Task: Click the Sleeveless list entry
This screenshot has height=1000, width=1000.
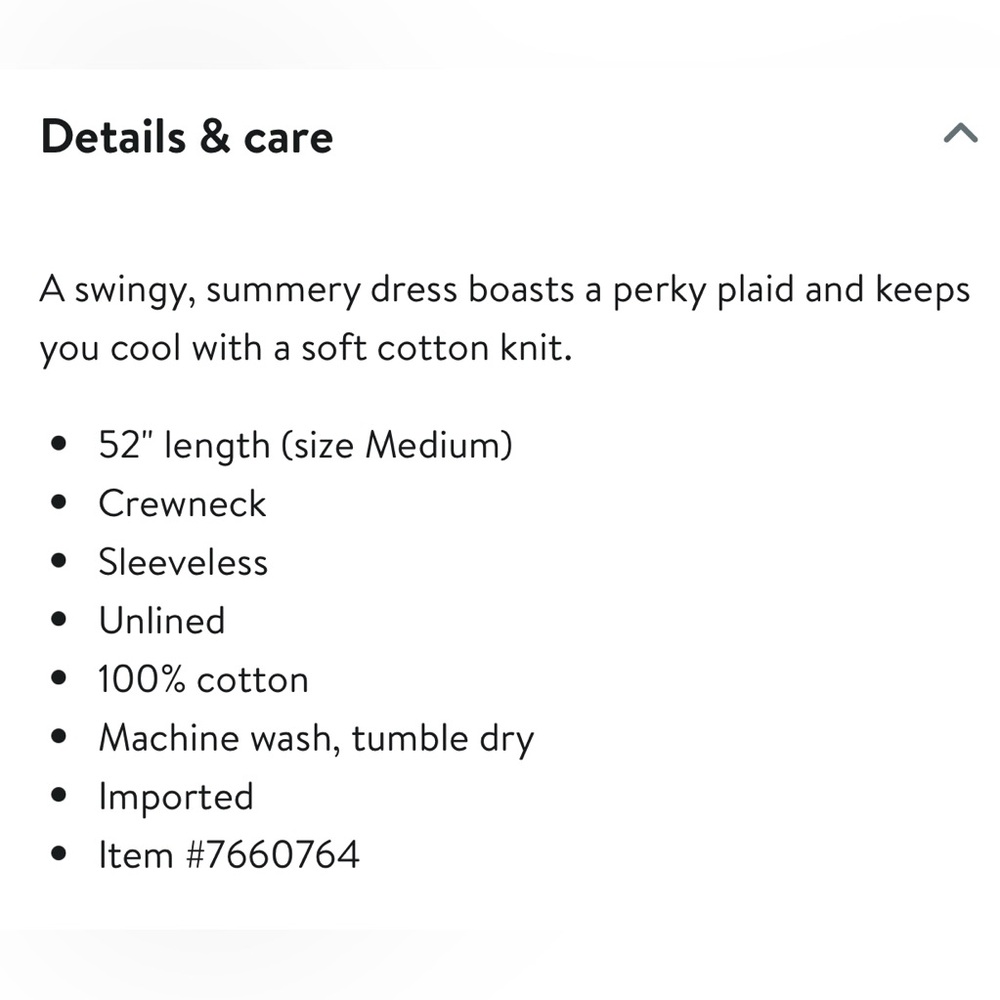Action: coord(183,562)
